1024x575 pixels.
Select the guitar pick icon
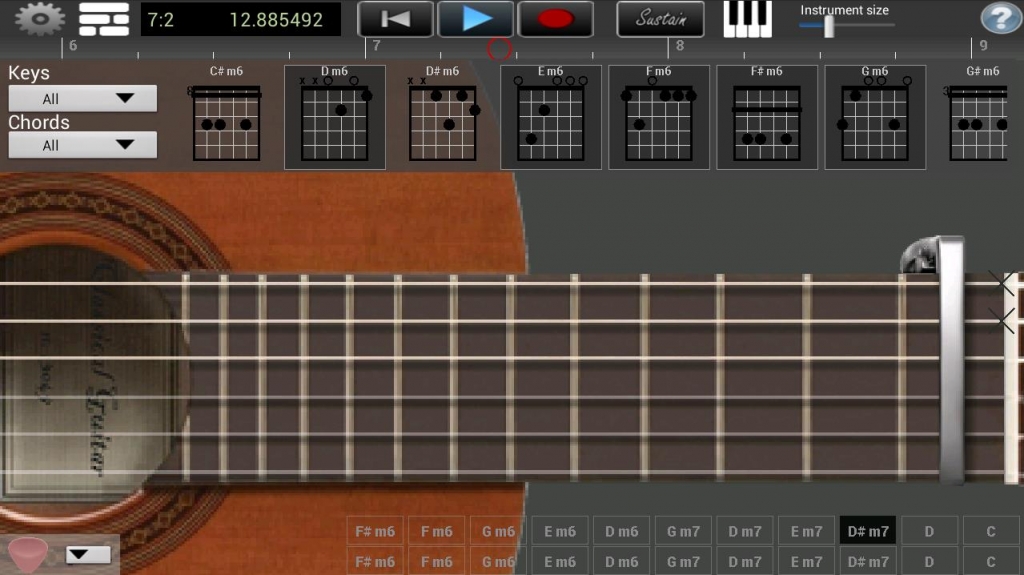coord(27,555)
